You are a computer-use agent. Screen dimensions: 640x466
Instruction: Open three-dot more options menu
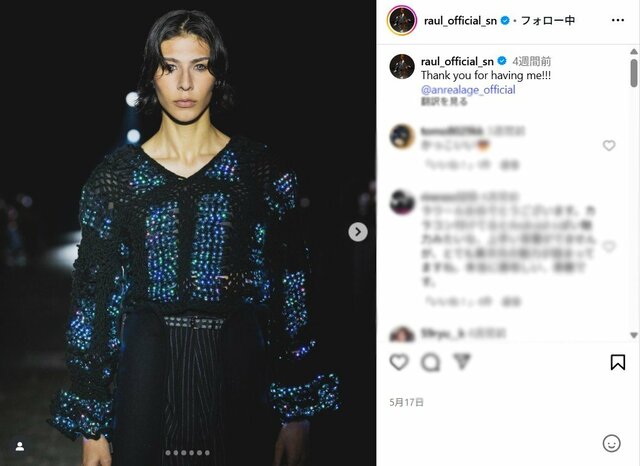pos(618,20)
